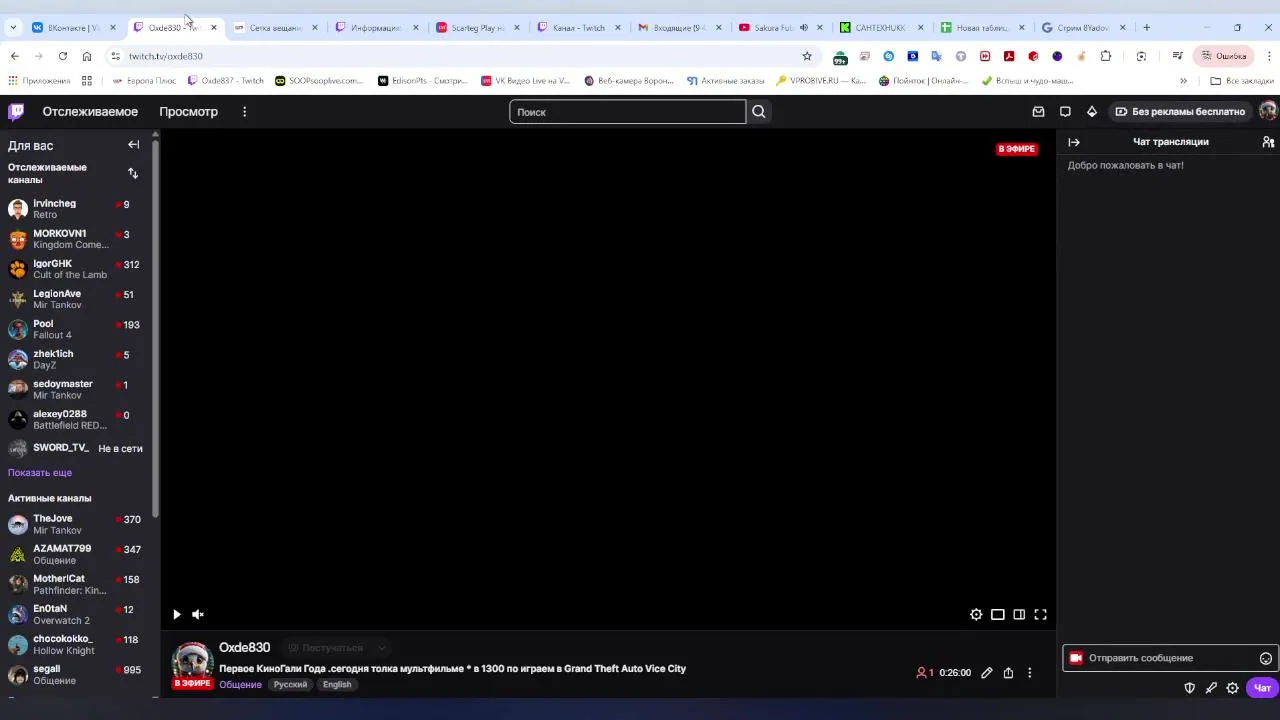Click the purple Чат send button
The width and height of the screenshot is (1280, 720).
[1262, 688]
